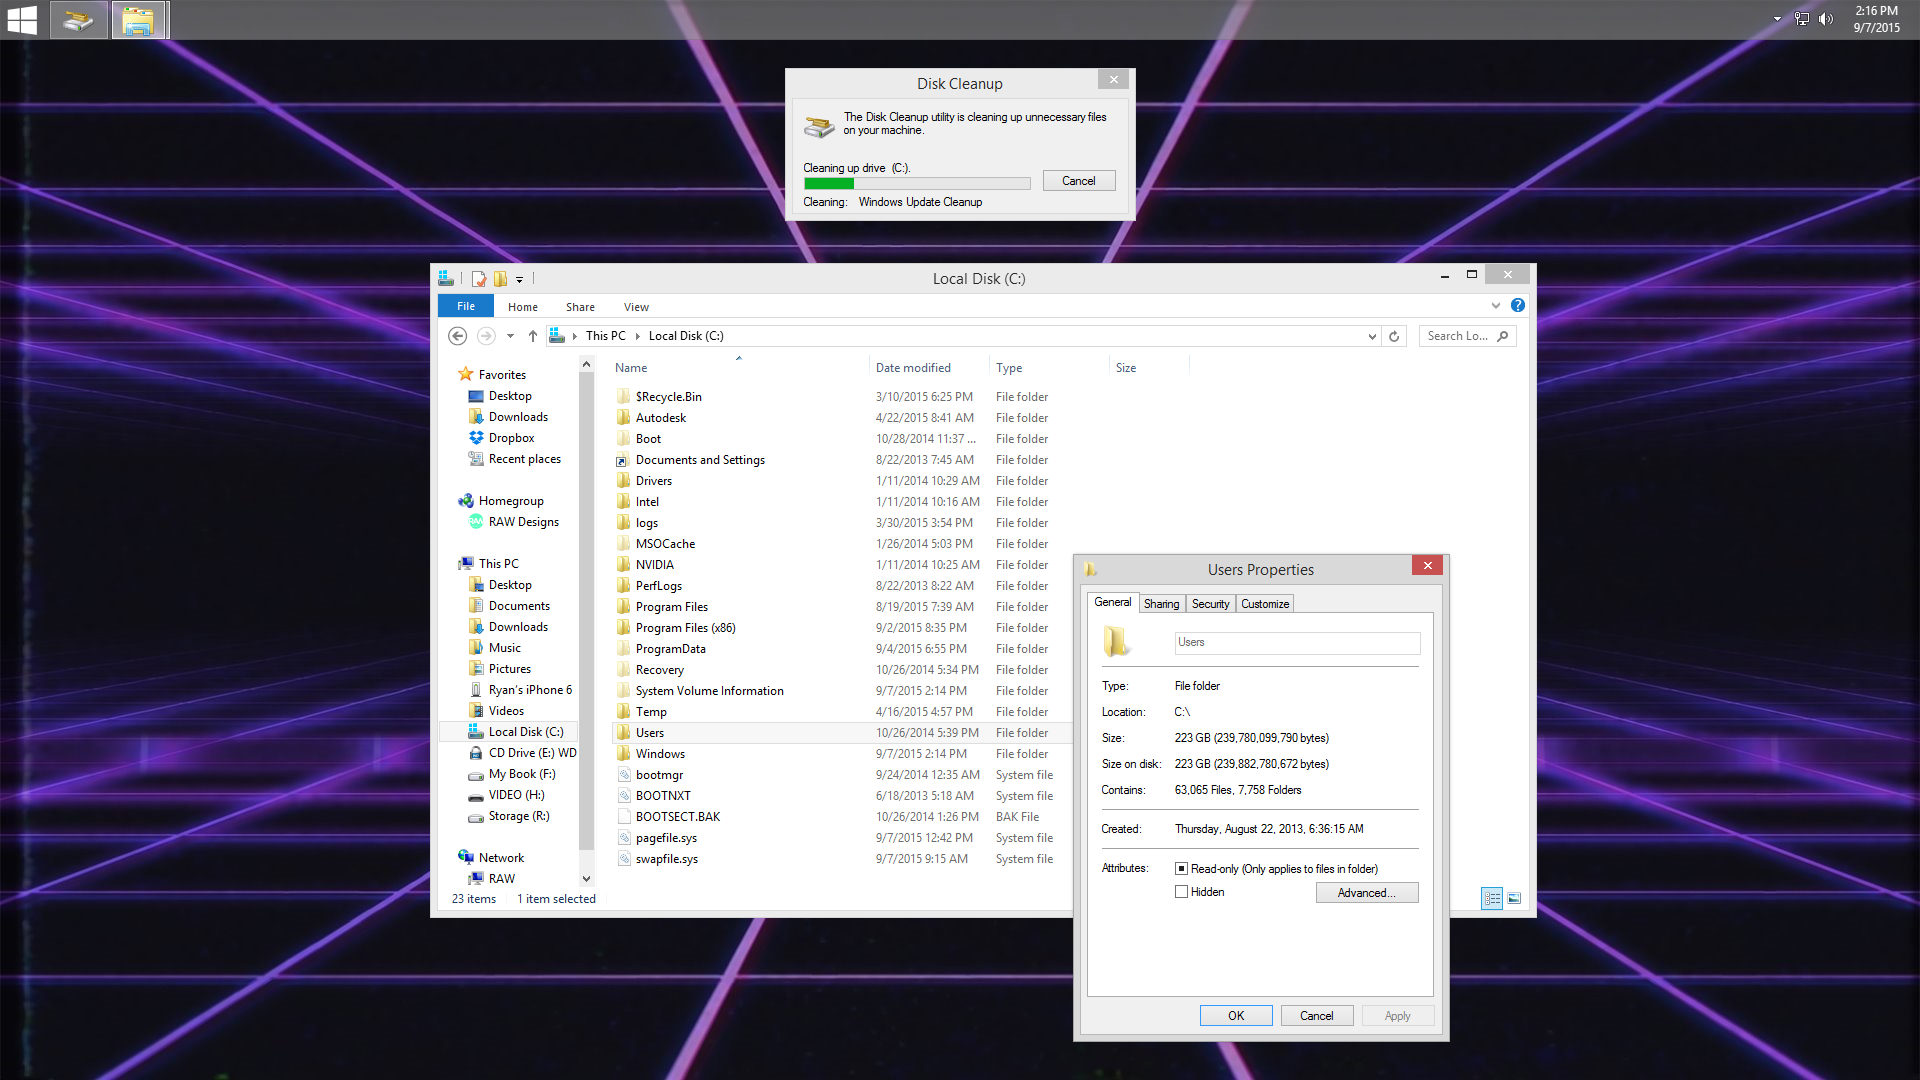Toggle the Read-only attribute checkbox
The height and width of the screenshot is (1080, 1920).
pyautogui.click(x=1181, y=869)
